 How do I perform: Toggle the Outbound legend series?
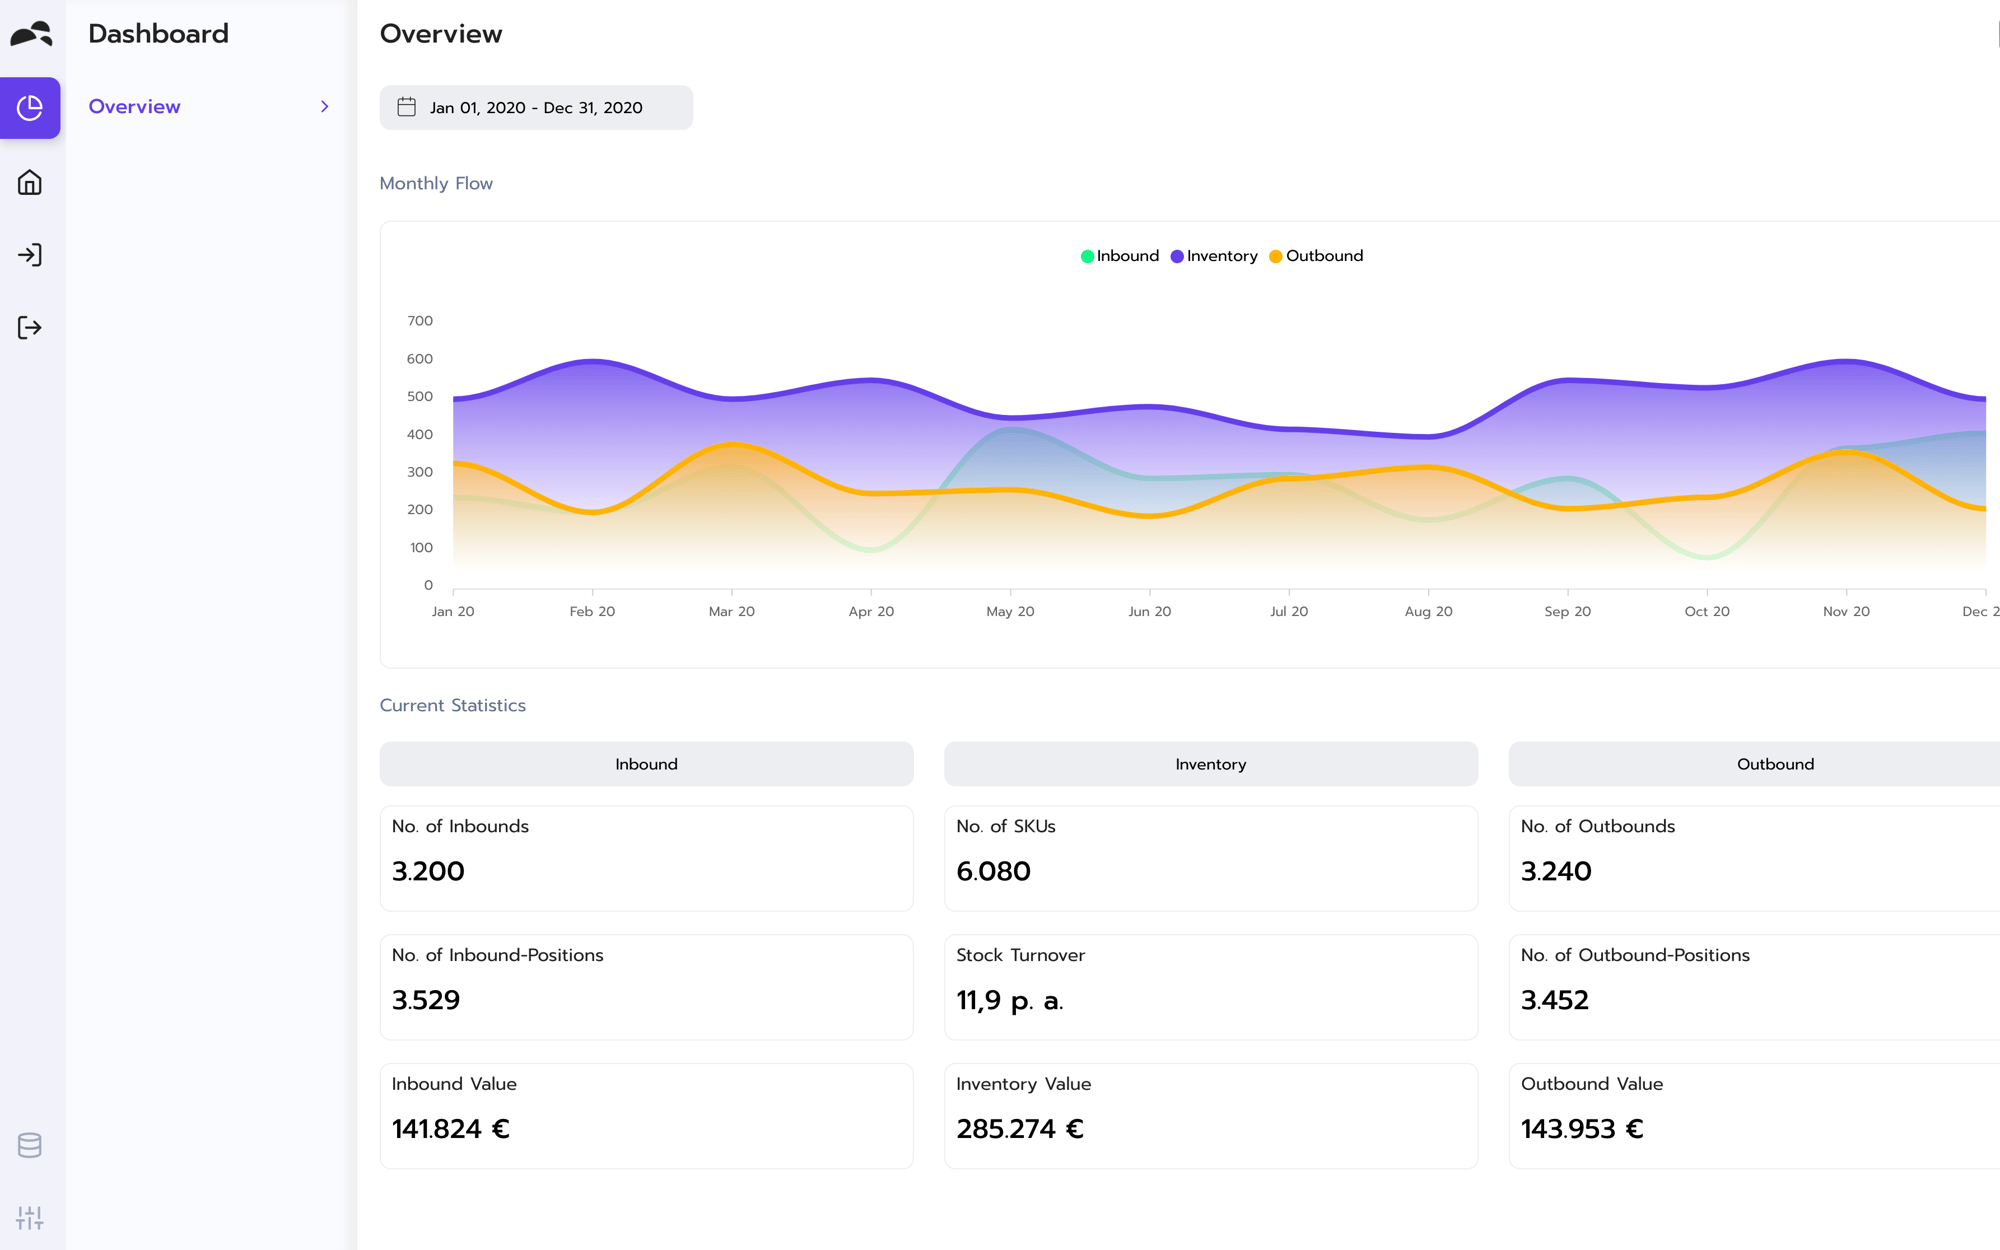click(1316, 256)
